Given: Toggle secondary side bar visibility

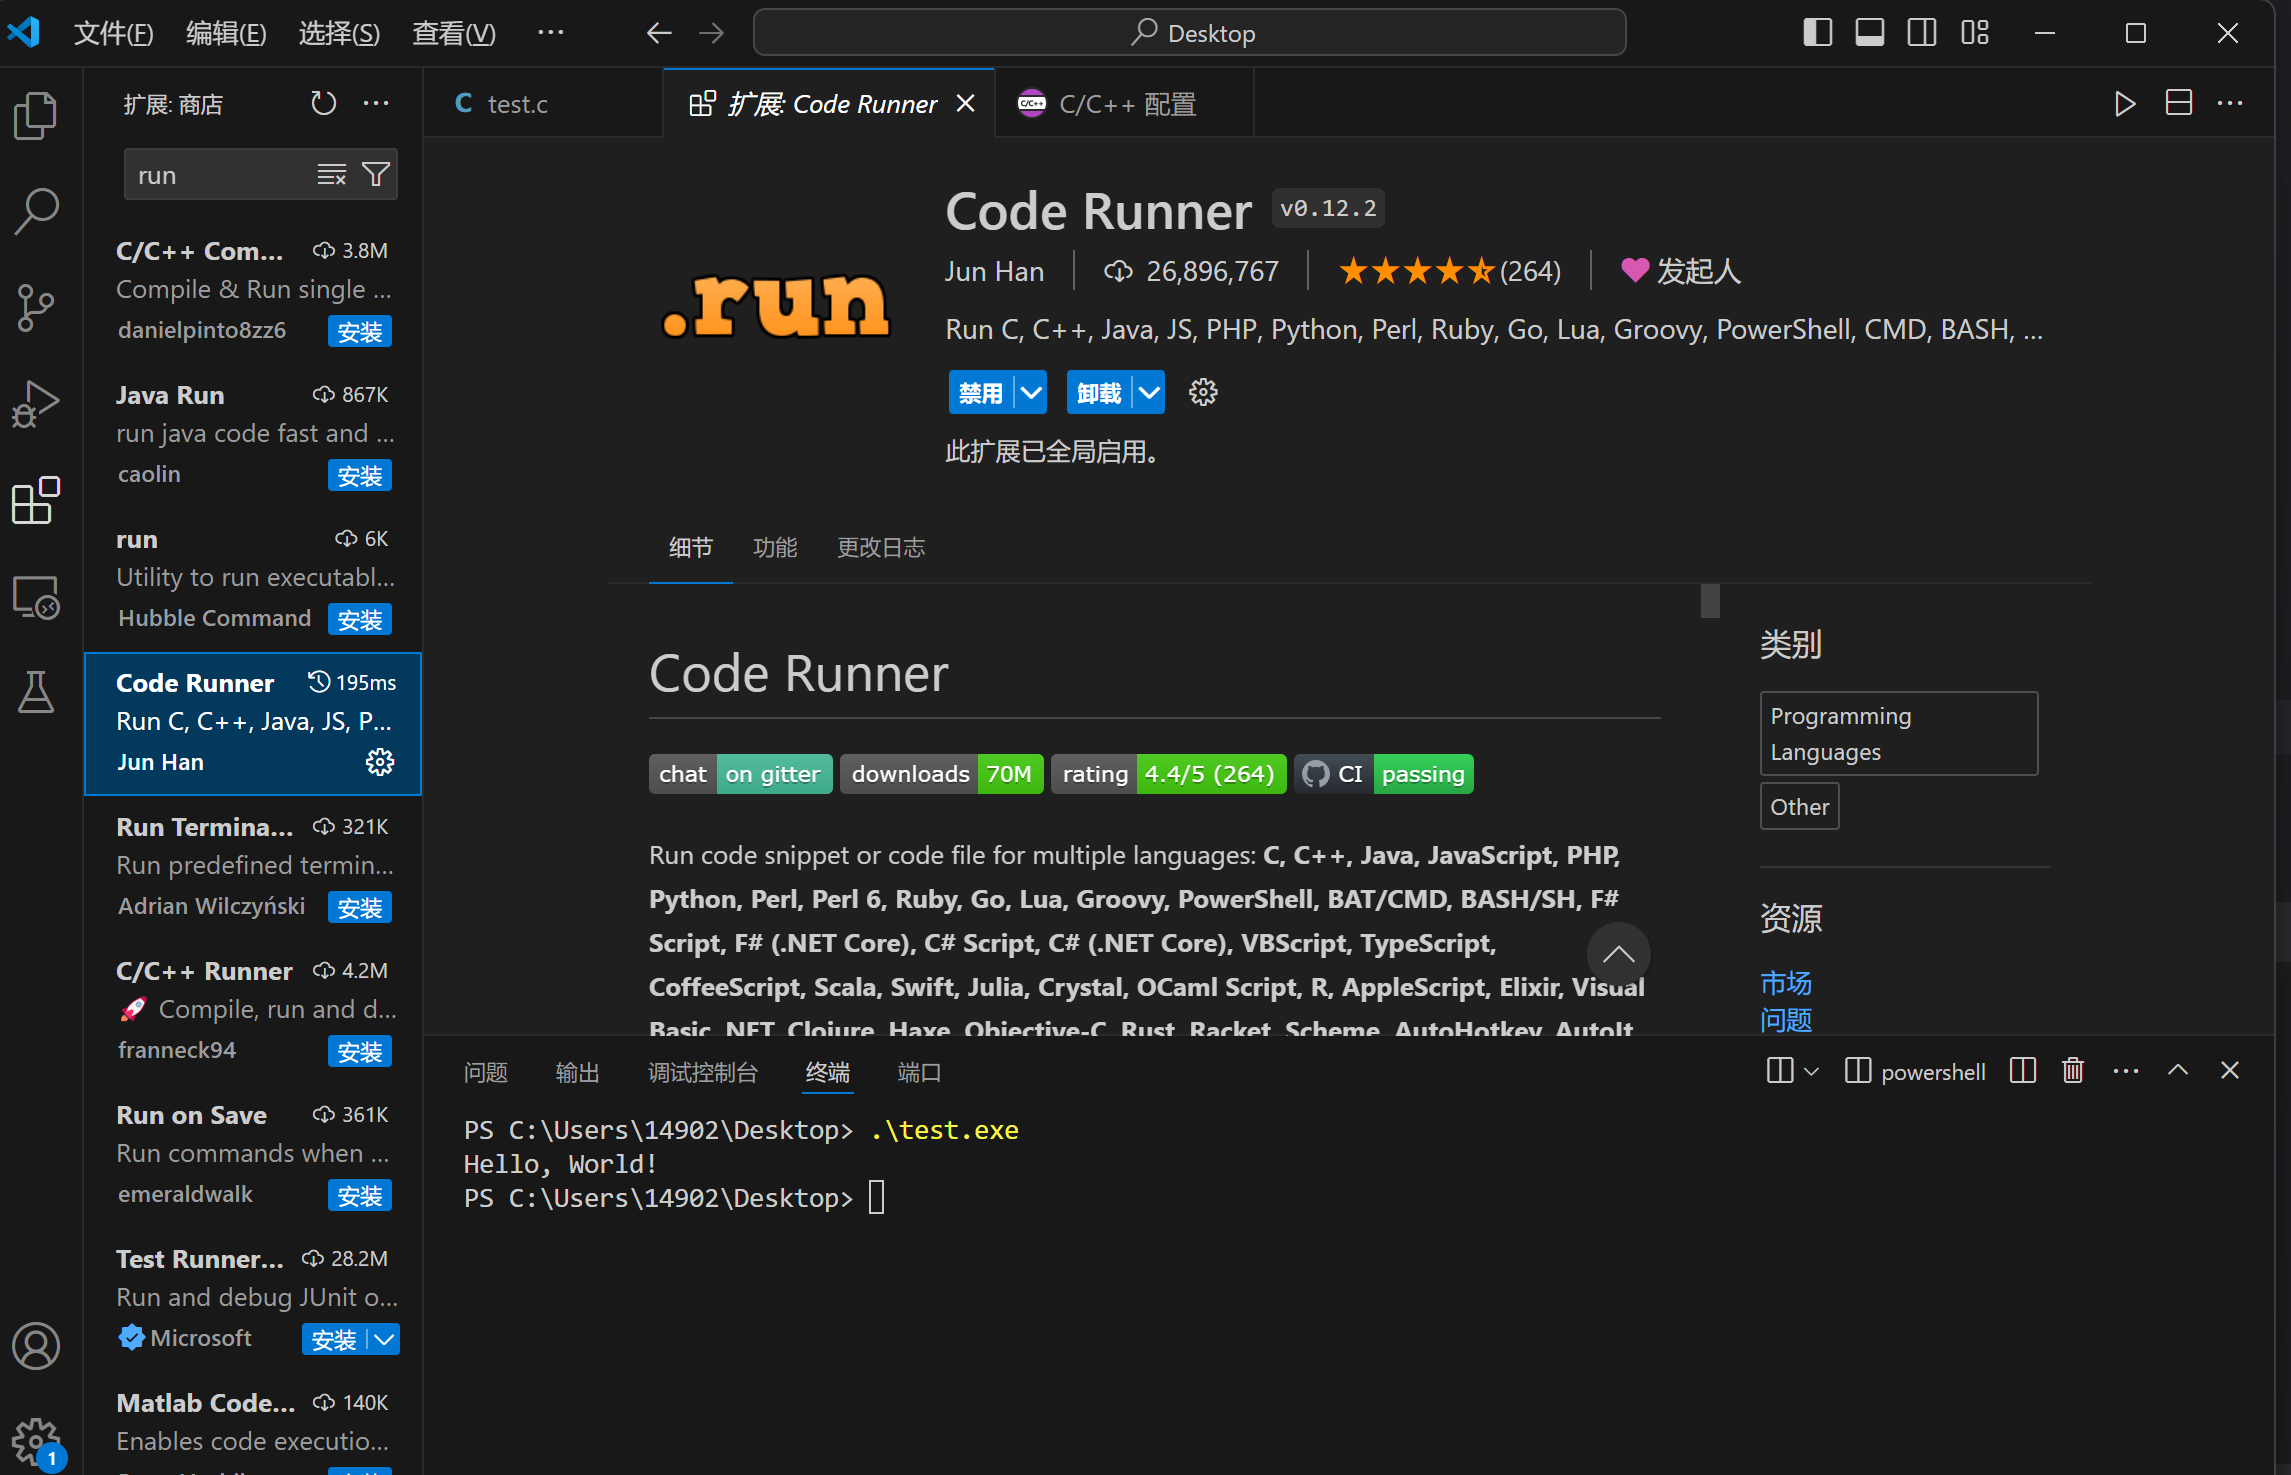Looking at the screenshot, I should (x=1922, y=33).
